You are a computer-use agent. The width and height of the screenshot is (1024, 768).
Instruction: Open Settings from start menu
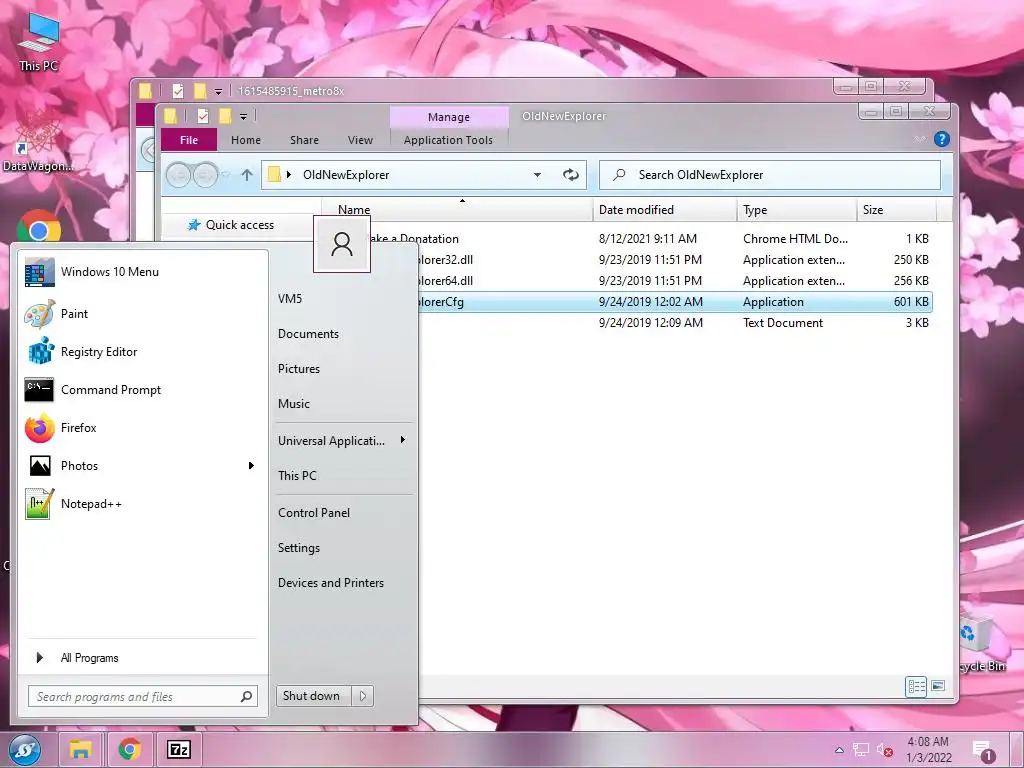[298, 548]
